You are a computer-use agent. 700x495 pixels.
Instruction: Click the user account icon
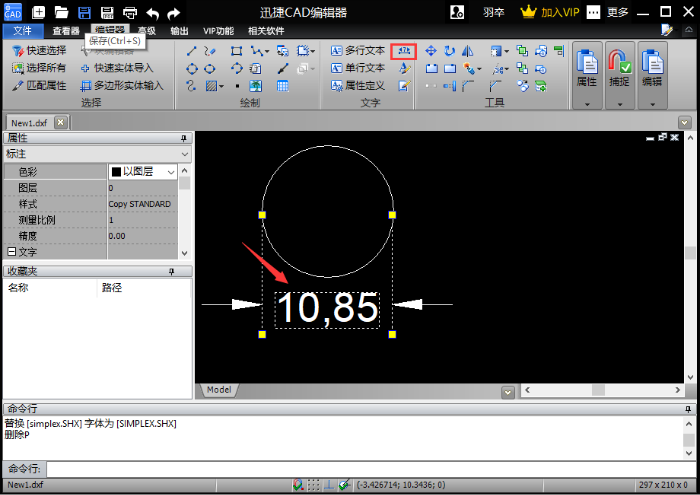pos(457,12)
